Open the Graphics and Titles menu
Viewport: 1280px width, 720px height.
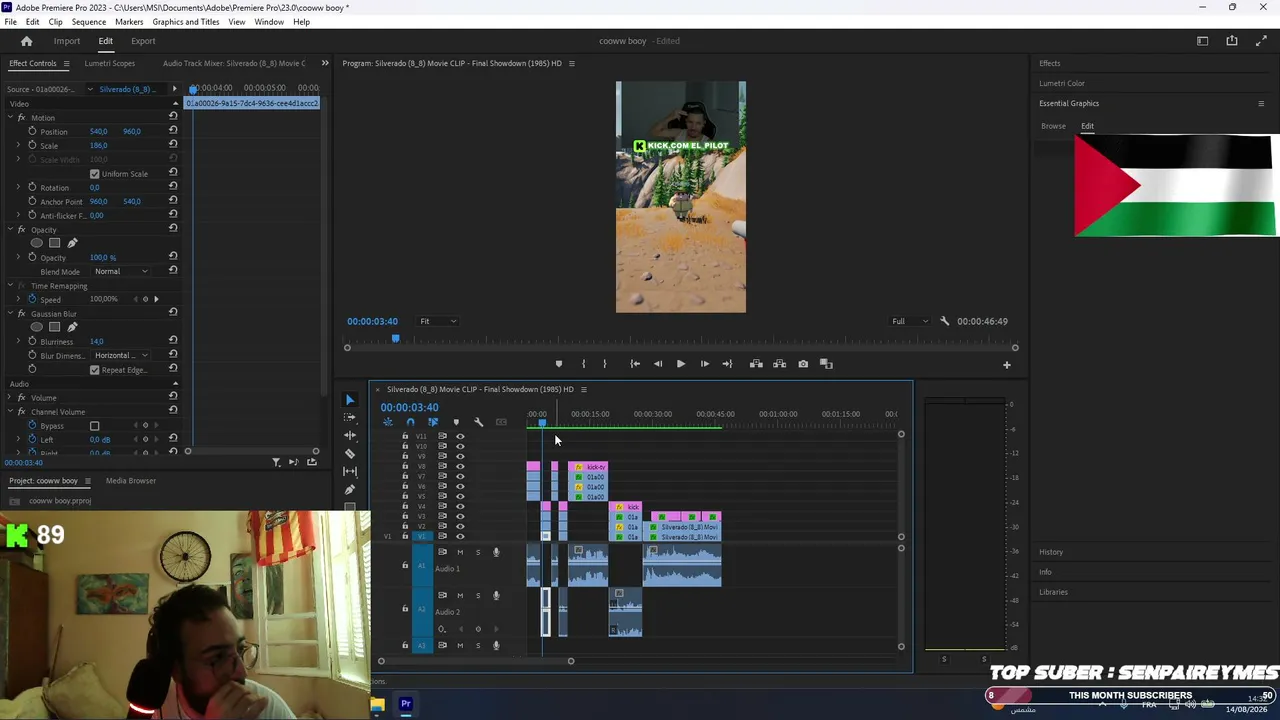point(186,22)
